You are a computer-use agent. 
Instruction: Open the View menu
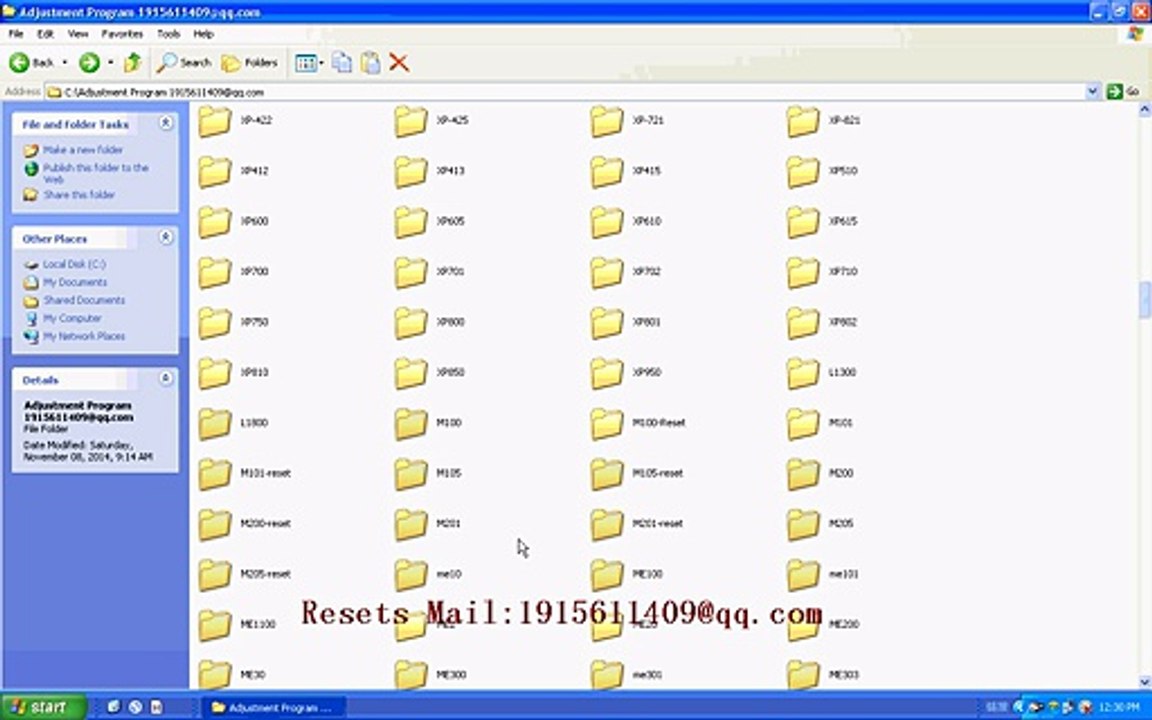pos(78,34)
